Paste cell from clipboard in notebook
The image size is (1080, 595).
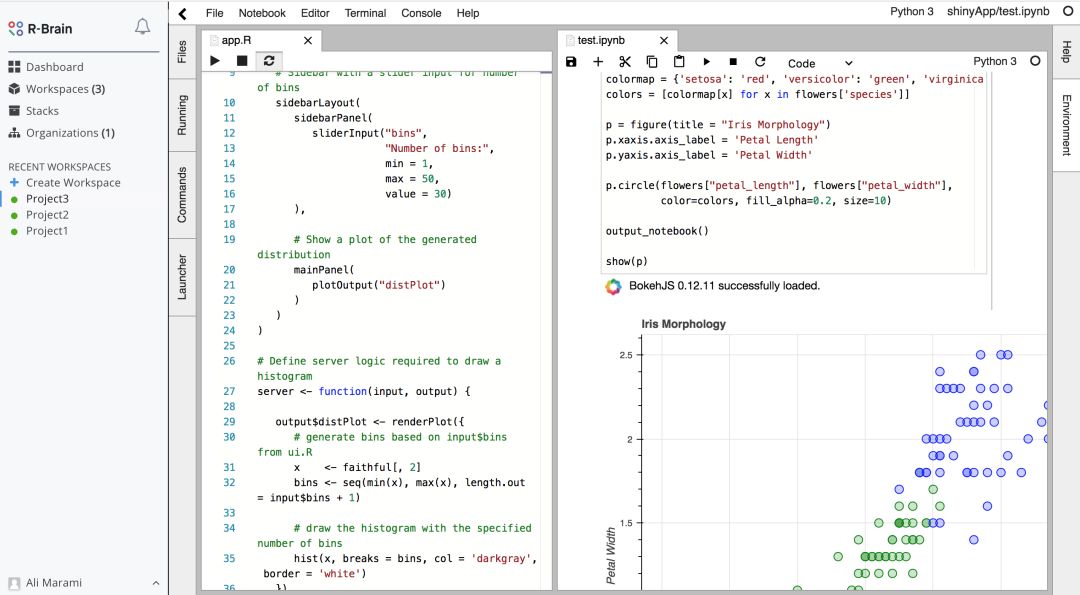[x=679, y=62]
